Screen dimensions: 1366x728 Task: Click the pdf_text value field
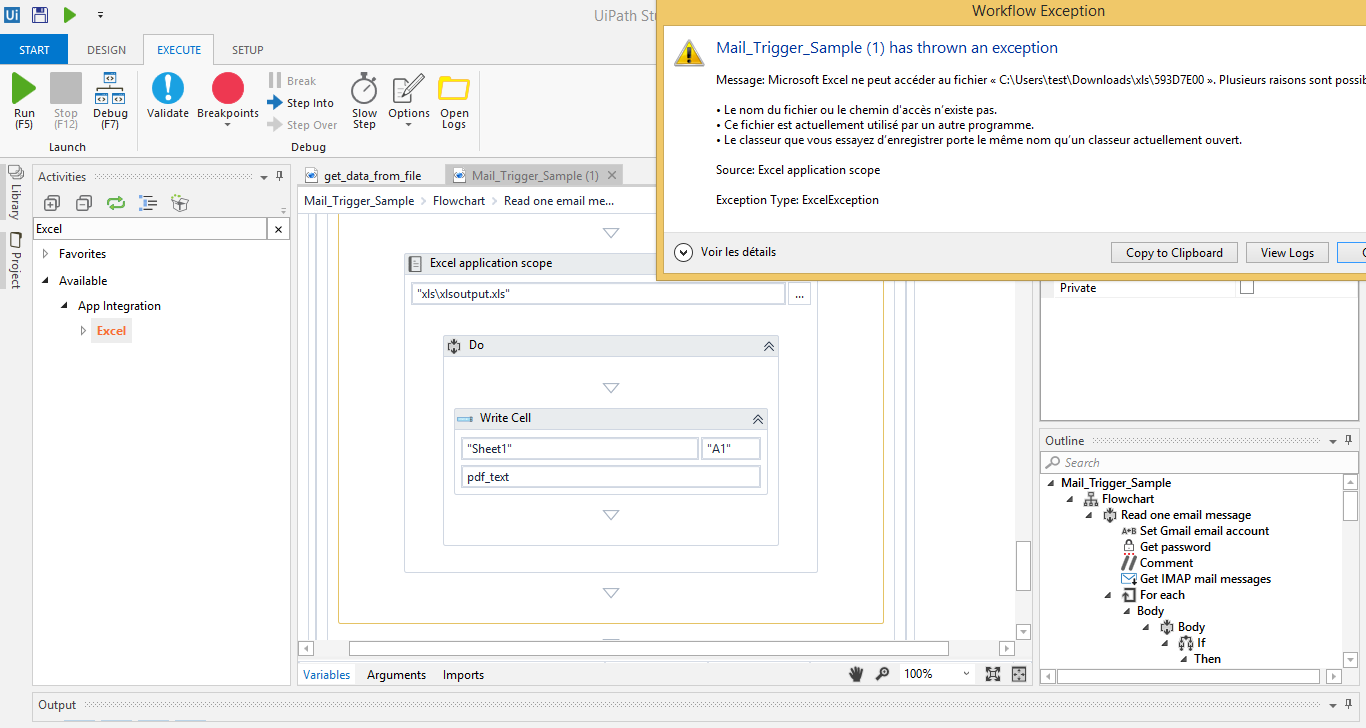[x=611, y=477]
